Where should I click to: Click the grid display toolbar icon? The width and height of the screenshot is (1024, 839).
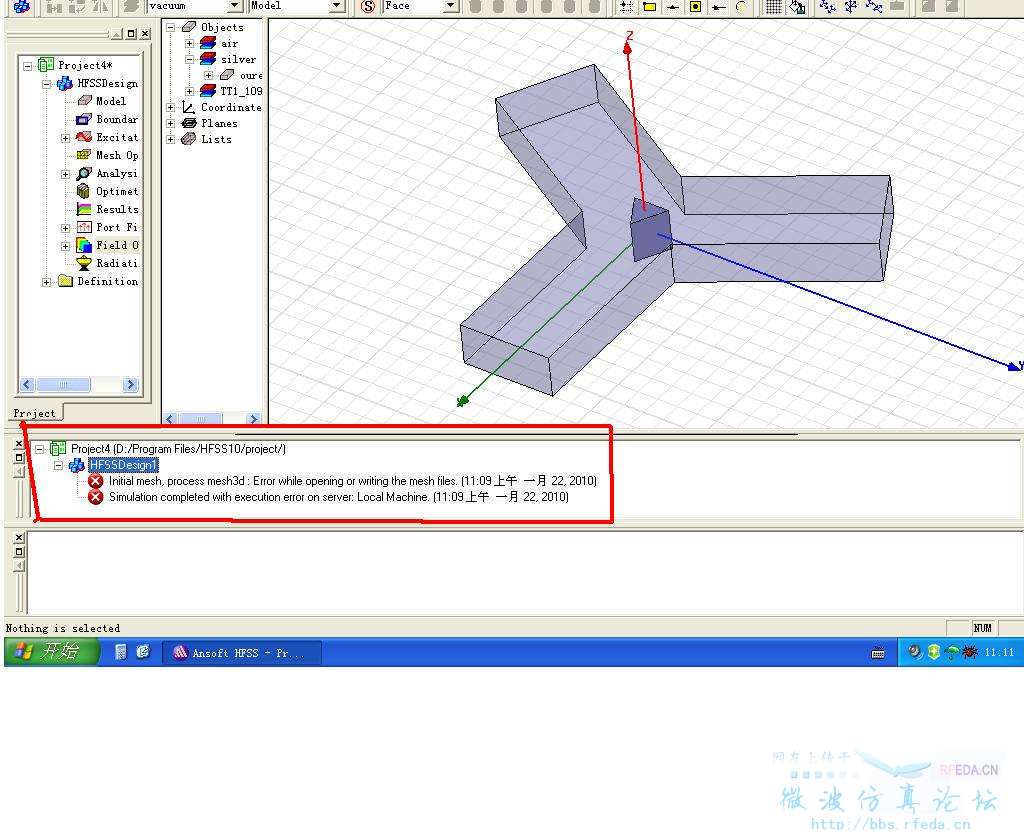(x=774, y=7)
